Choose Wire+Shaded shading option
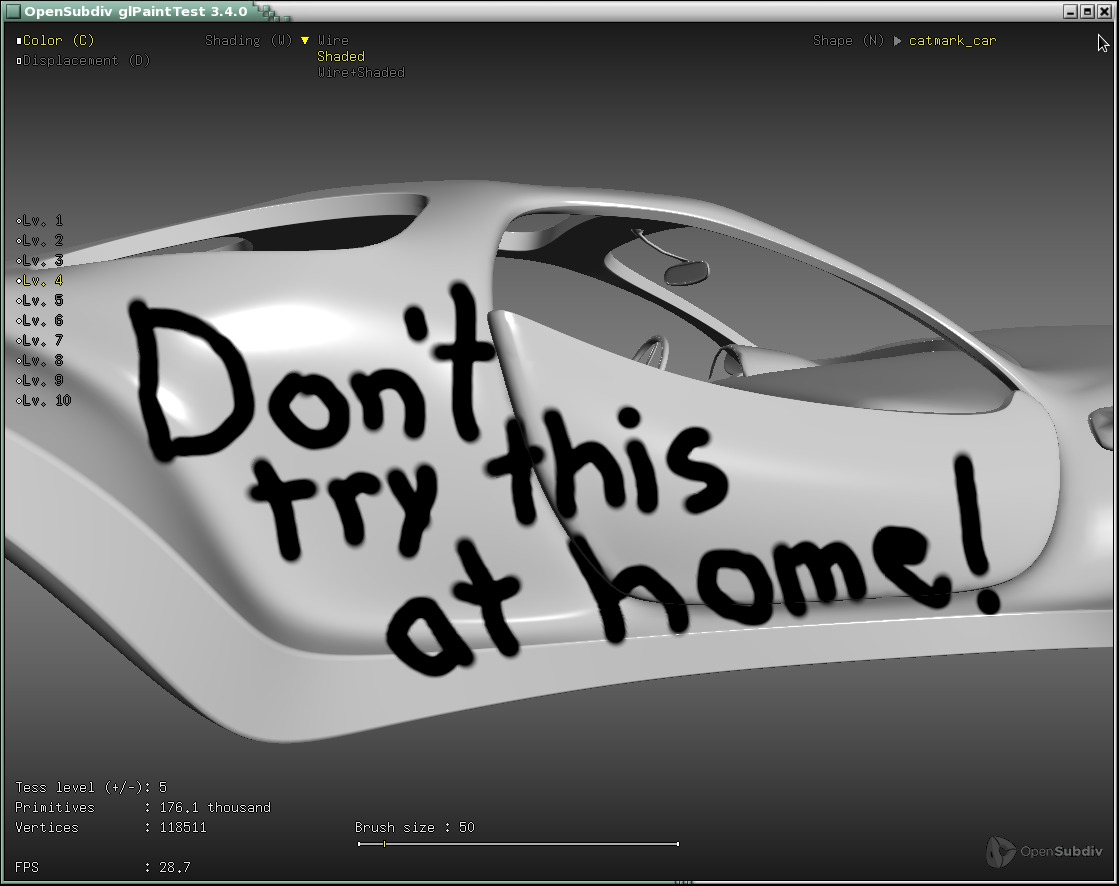The height and width of the screenshot is (886, 1119). pos(360,73)
